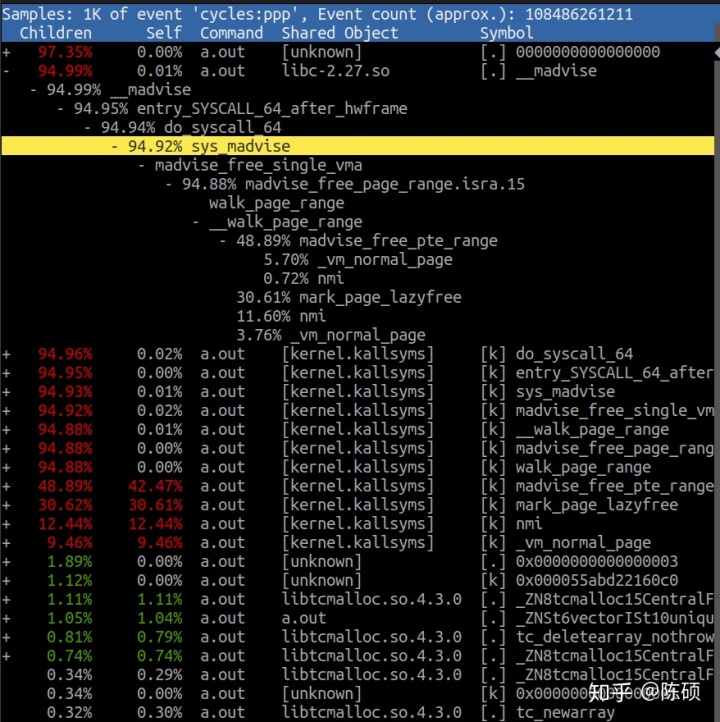Select the Children column header
The image size is (720, 722).
(56, 33)
